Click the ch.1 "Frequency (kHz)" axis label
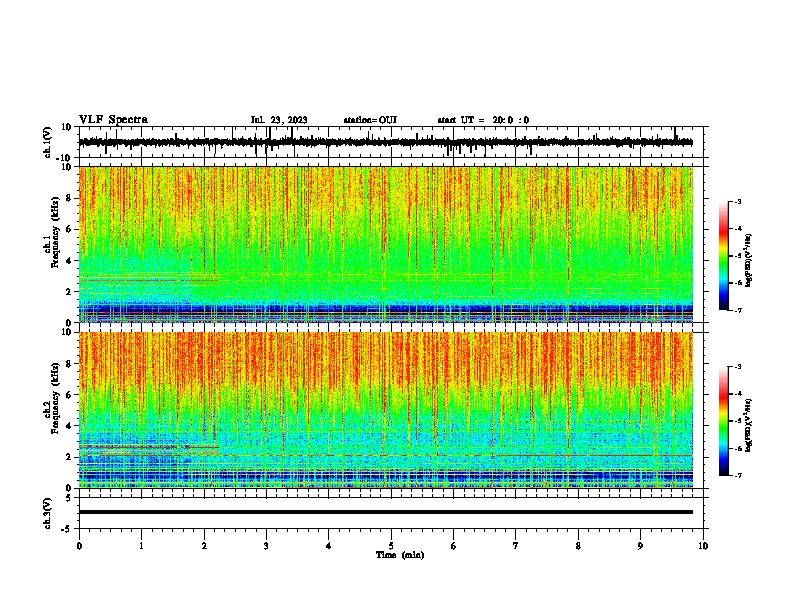The image size is (792, 612). click(x=55, y=232)
